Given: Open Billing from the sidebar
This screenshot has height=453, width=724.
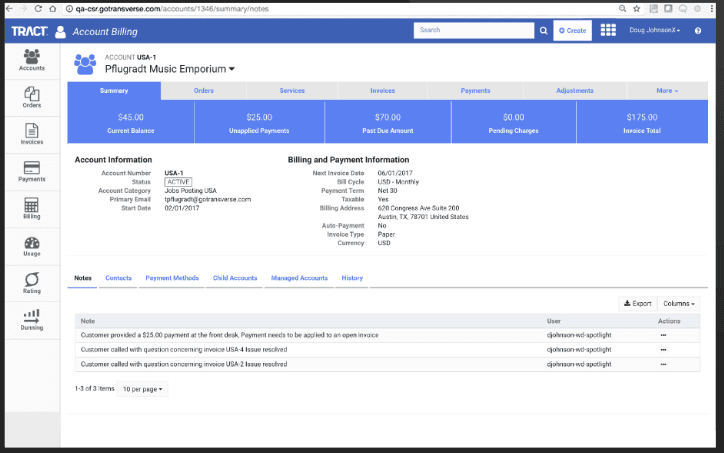Looking at the screenshot, I should pos(31,208).
